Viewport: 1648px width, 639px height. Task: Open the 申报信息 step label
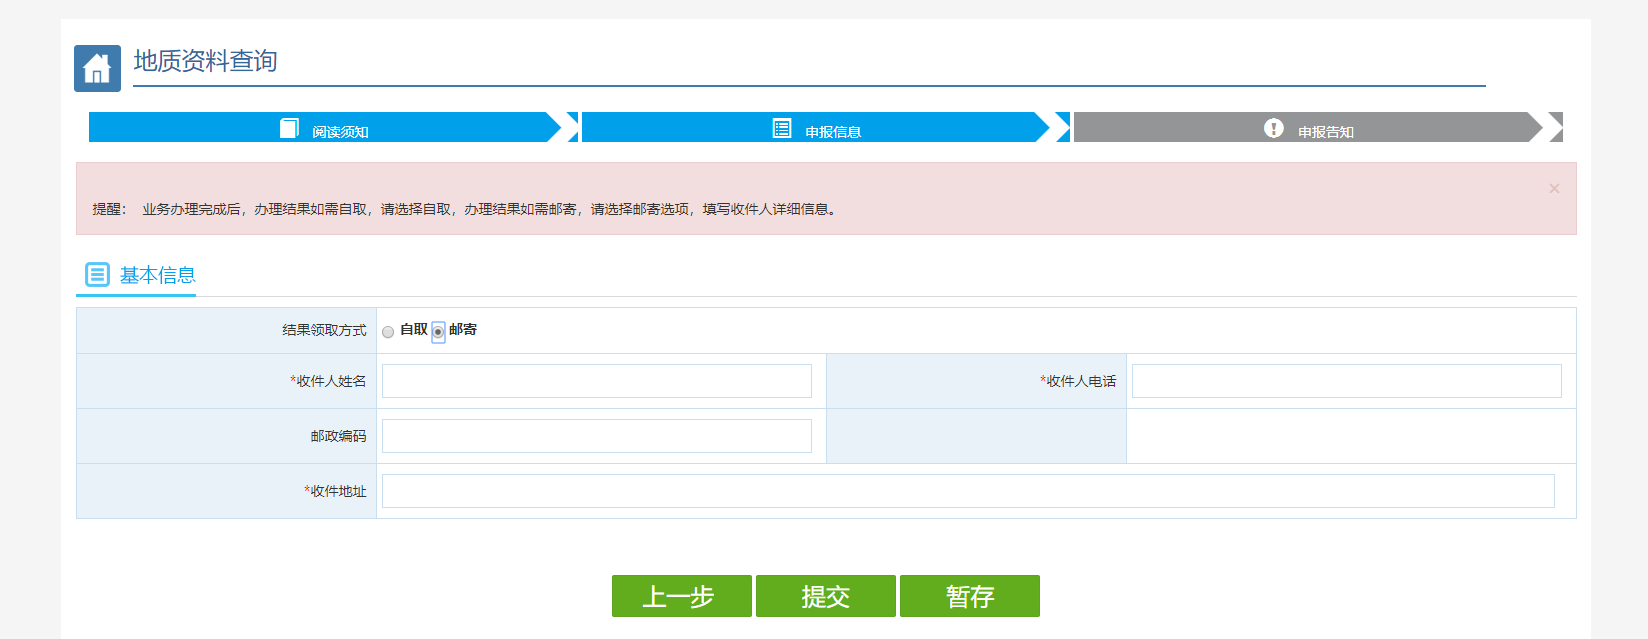(x=833, y=132)
